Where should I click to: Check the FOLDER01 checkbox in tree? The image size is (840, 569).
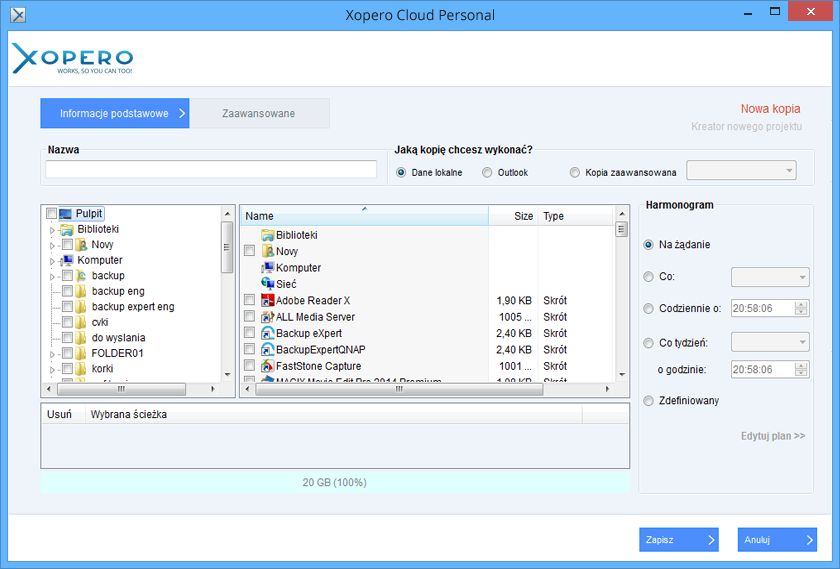[x=68, y=354]
